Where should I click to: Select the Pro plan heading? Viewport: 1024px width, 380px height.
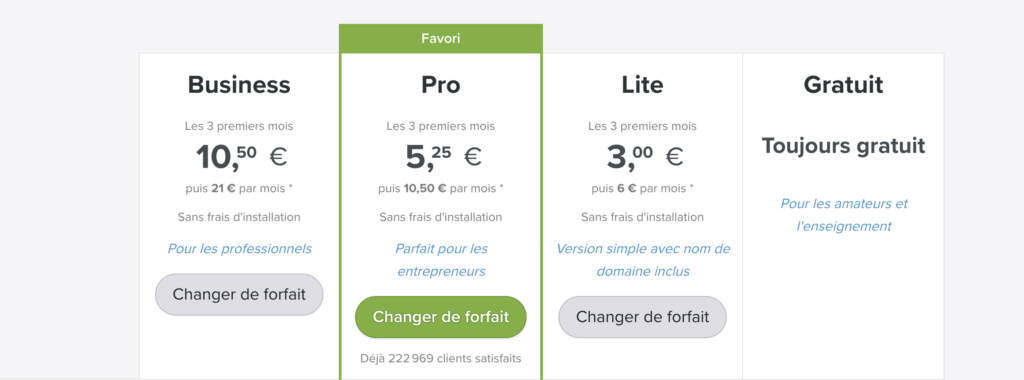click(x=441, y=85)
